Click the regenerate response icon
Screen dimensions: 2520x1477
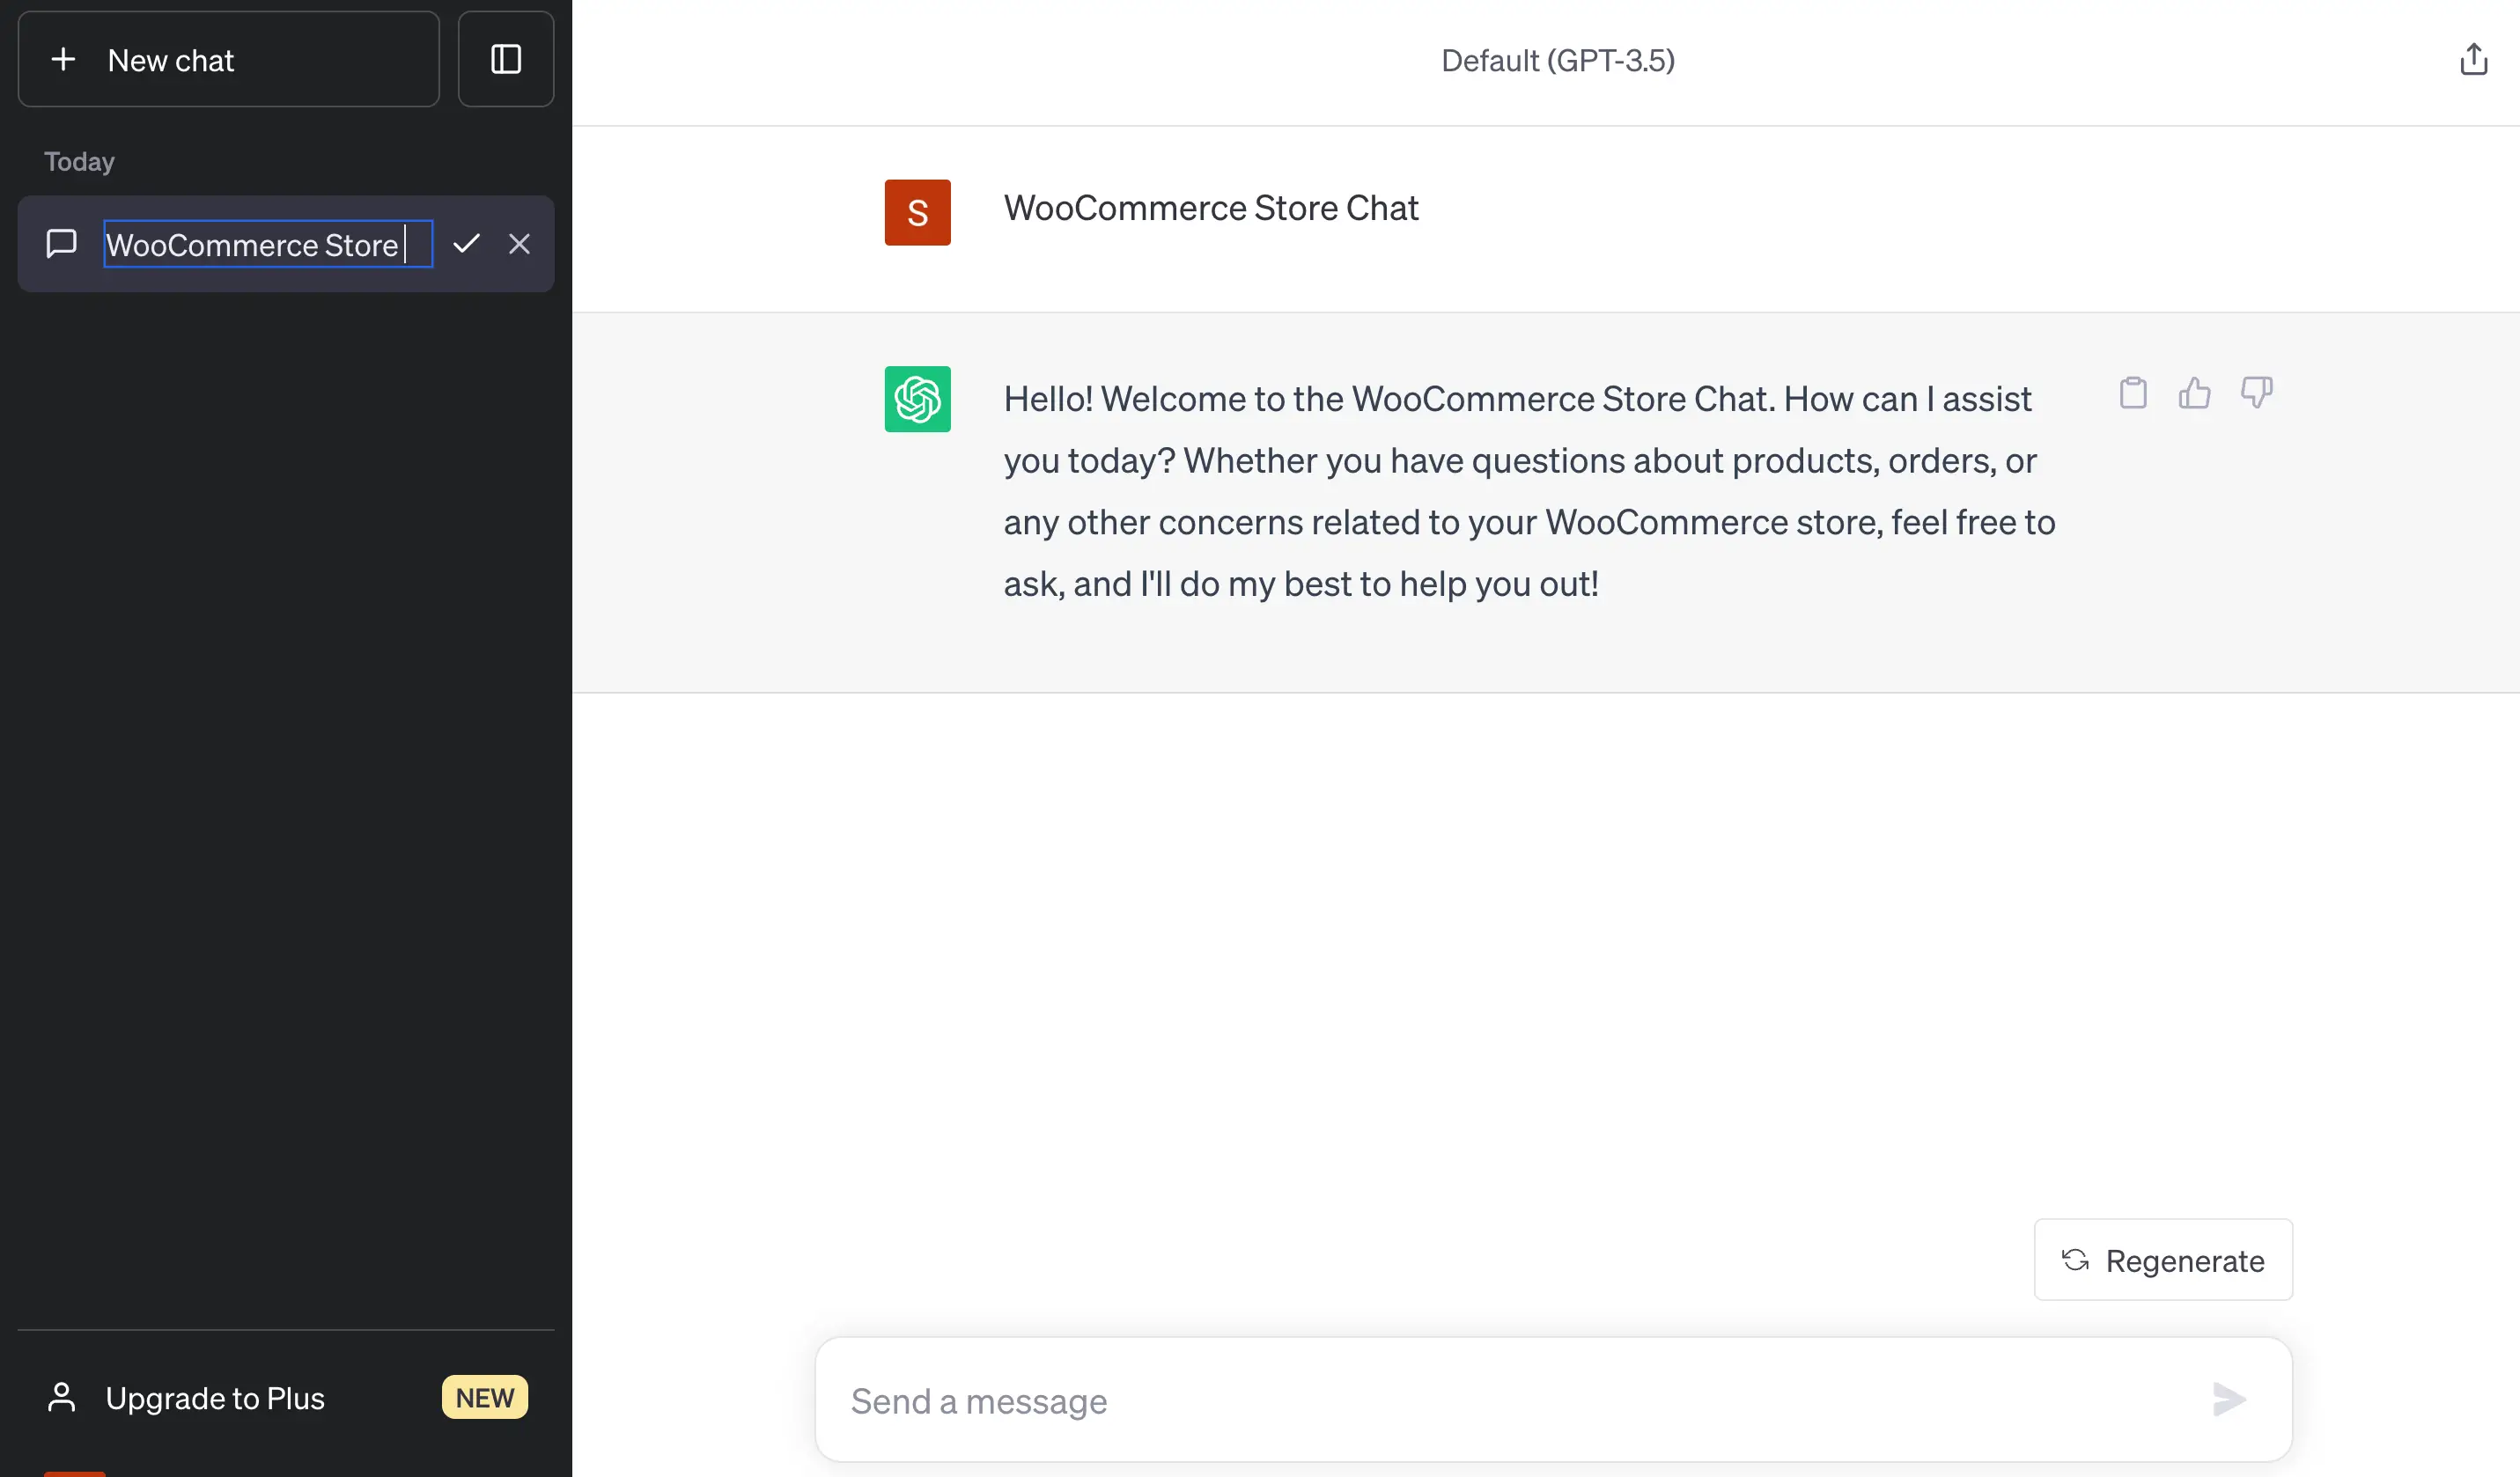click(x=2075, y=1260)
